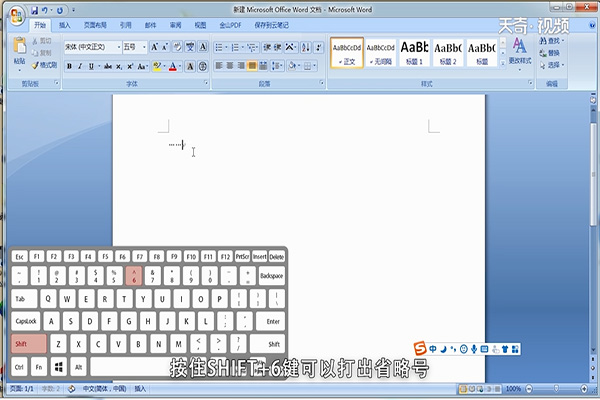Open the 邮件 ribbon tab
The width and height of the screenshot is (600, 400).
(x=150, y=25)
